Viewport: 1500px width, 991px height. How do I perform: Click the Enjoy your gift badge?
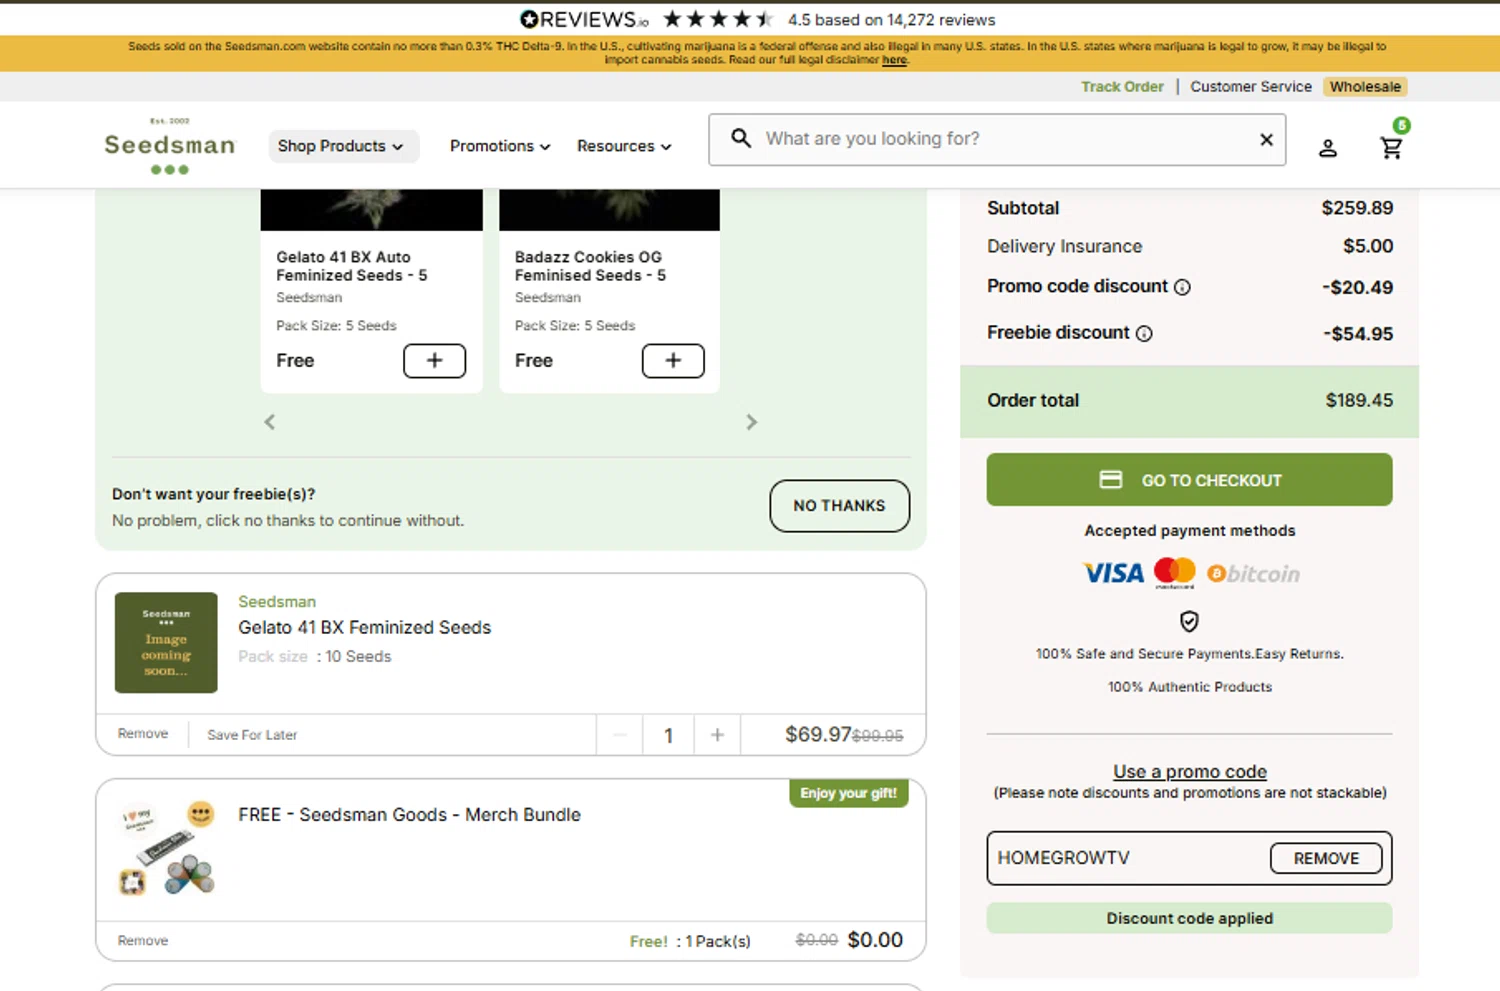tap(848, 793)
